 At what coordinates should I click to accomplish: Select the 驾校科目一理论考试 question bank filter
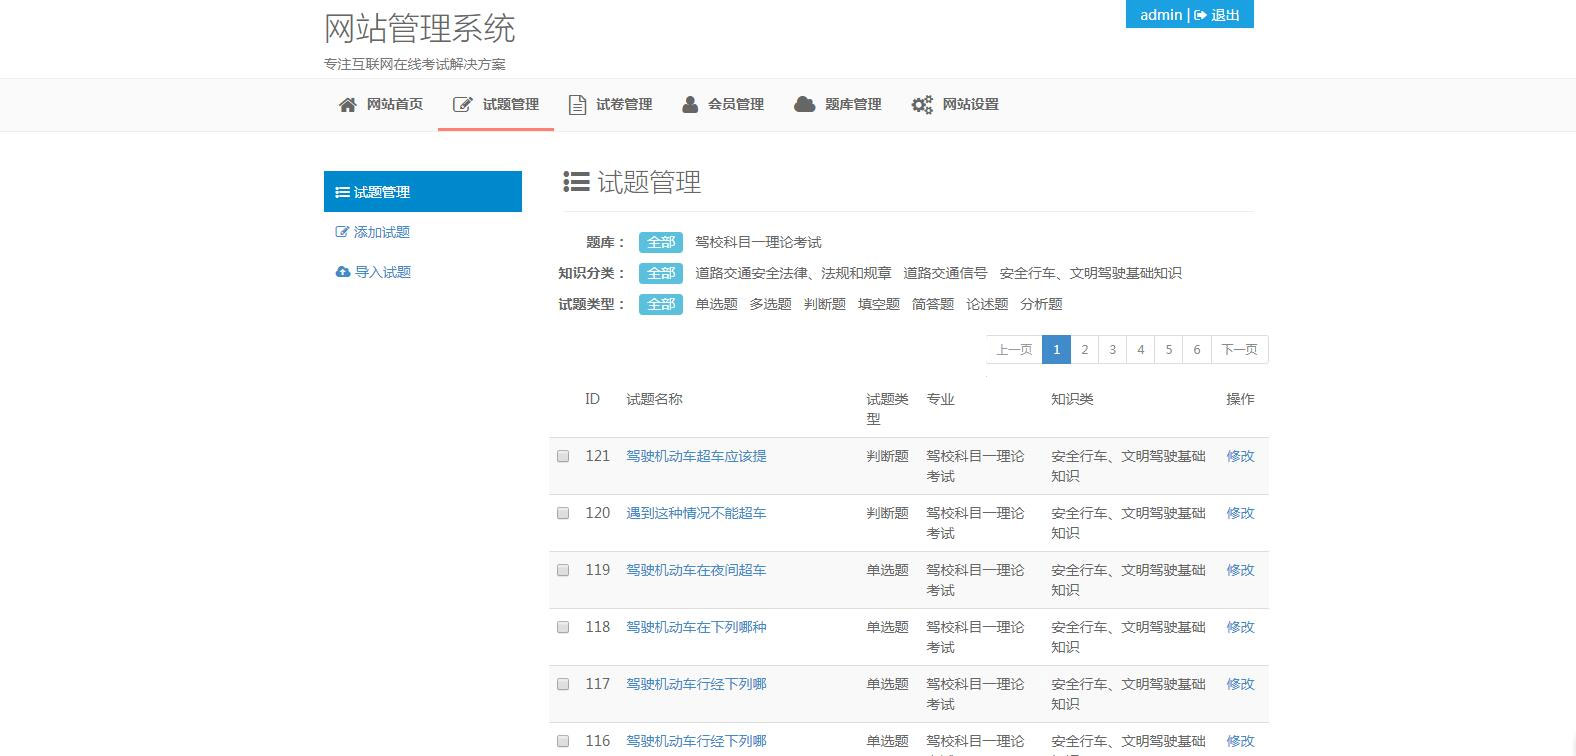click(x=758, y=242)
